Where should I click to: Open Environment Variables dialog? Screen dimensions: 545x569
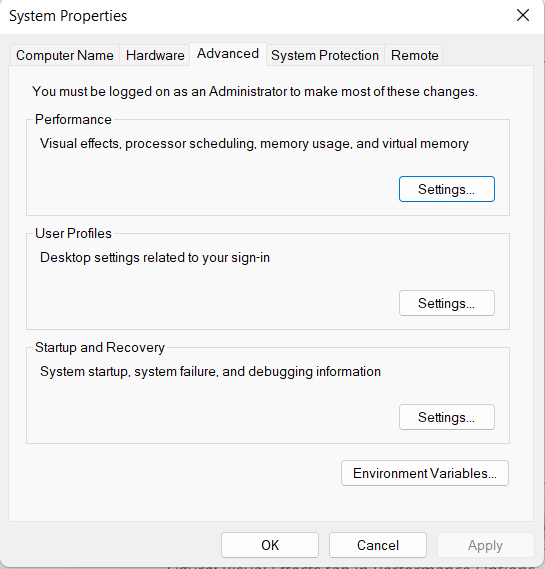[x=425, y=473]
